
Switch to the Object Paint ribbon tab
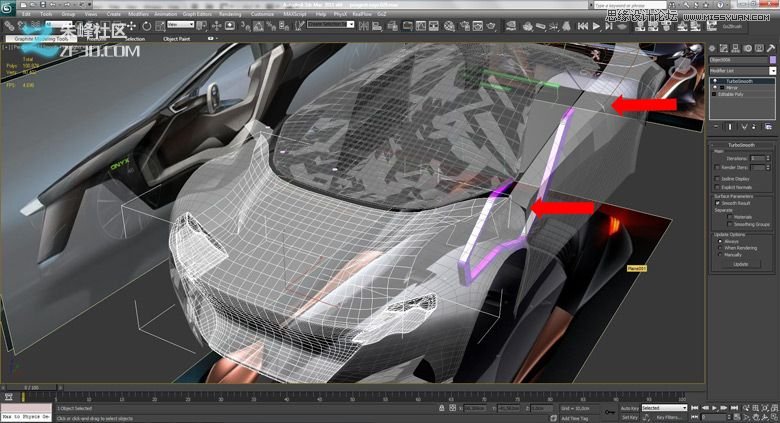click(177, 38)
